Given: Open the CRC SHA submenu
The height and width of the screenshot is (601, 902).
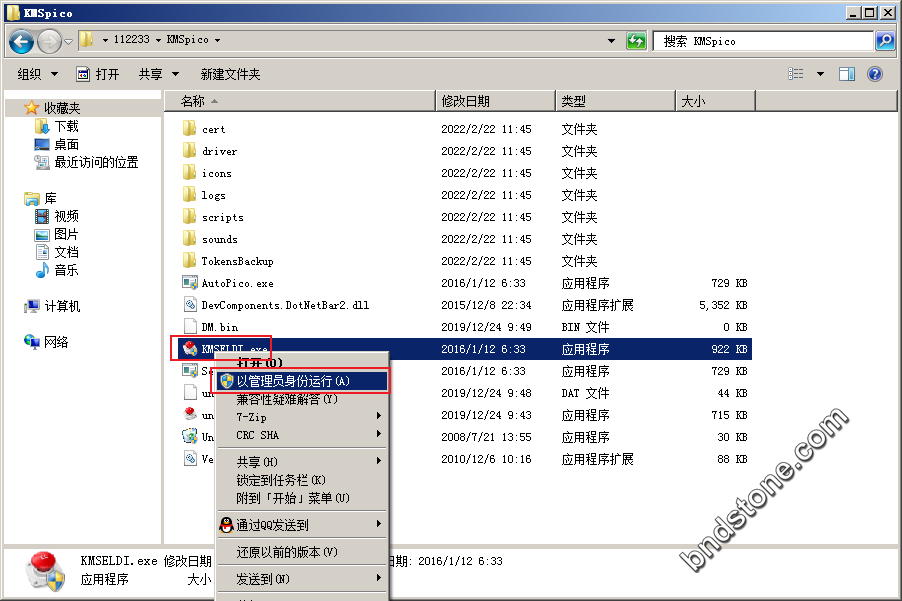Looking at the screenshot, I should click(x=302, y=435).
